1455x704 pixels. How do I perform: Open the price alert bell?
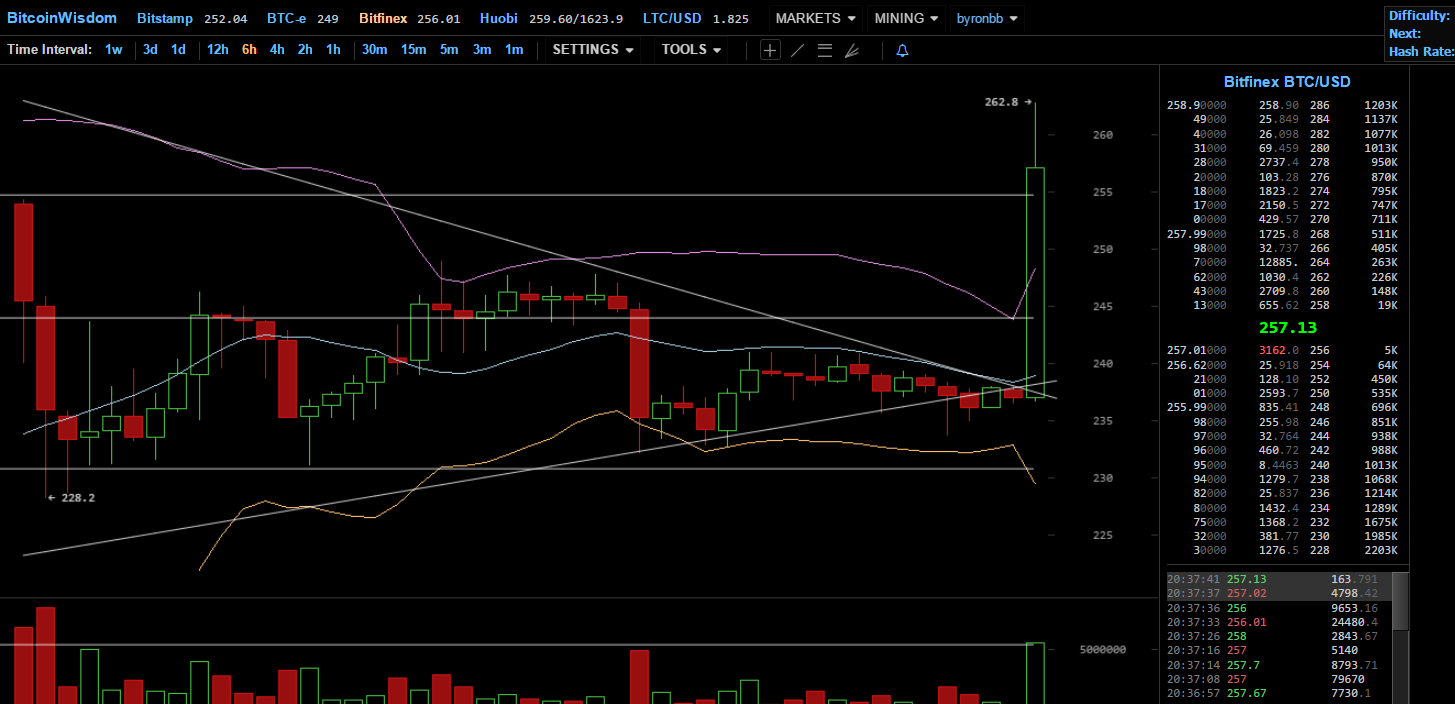tap(902, 50)
